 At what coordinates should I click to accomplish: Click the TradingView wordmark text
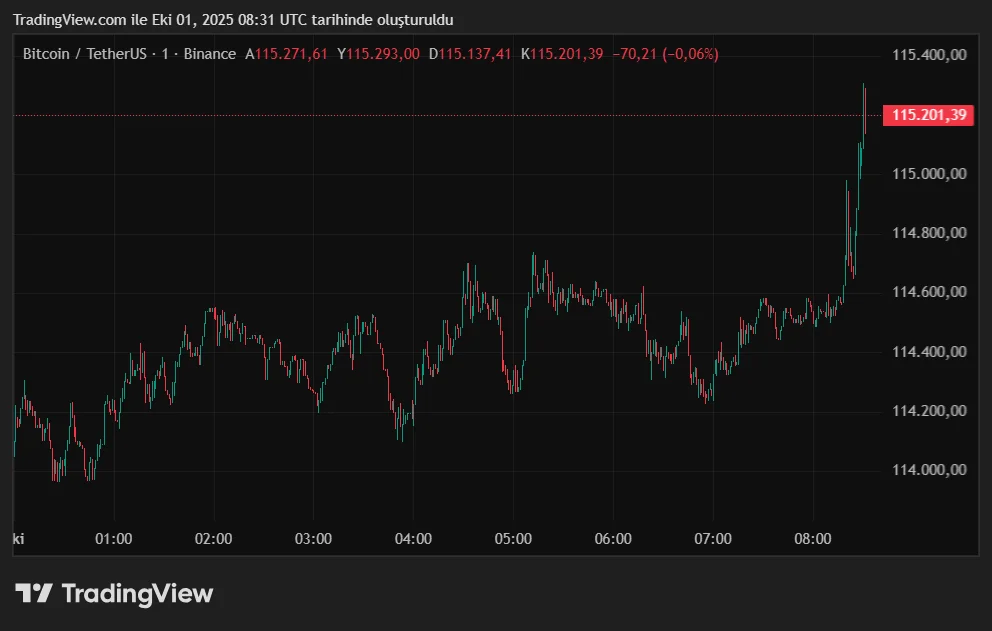[137, 593]
